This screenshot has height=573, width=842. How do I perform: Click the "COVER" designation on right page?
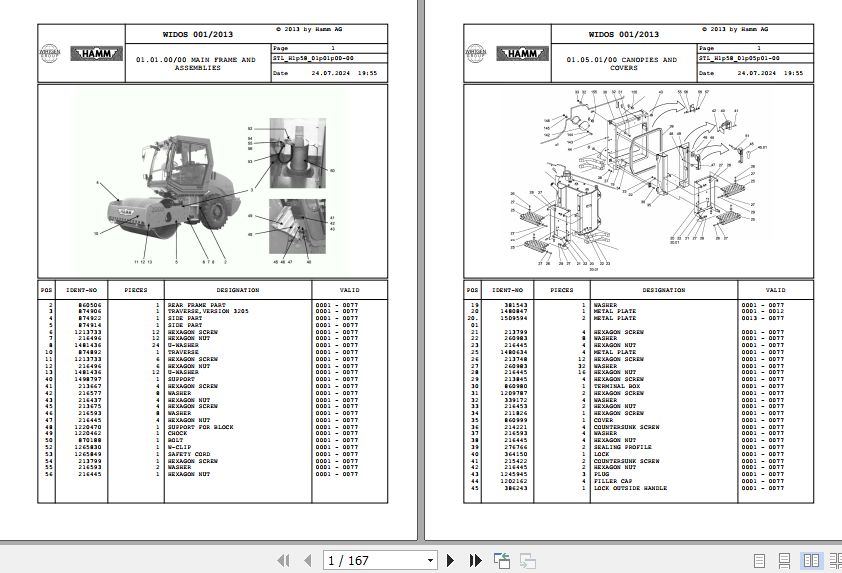[603, 420]
